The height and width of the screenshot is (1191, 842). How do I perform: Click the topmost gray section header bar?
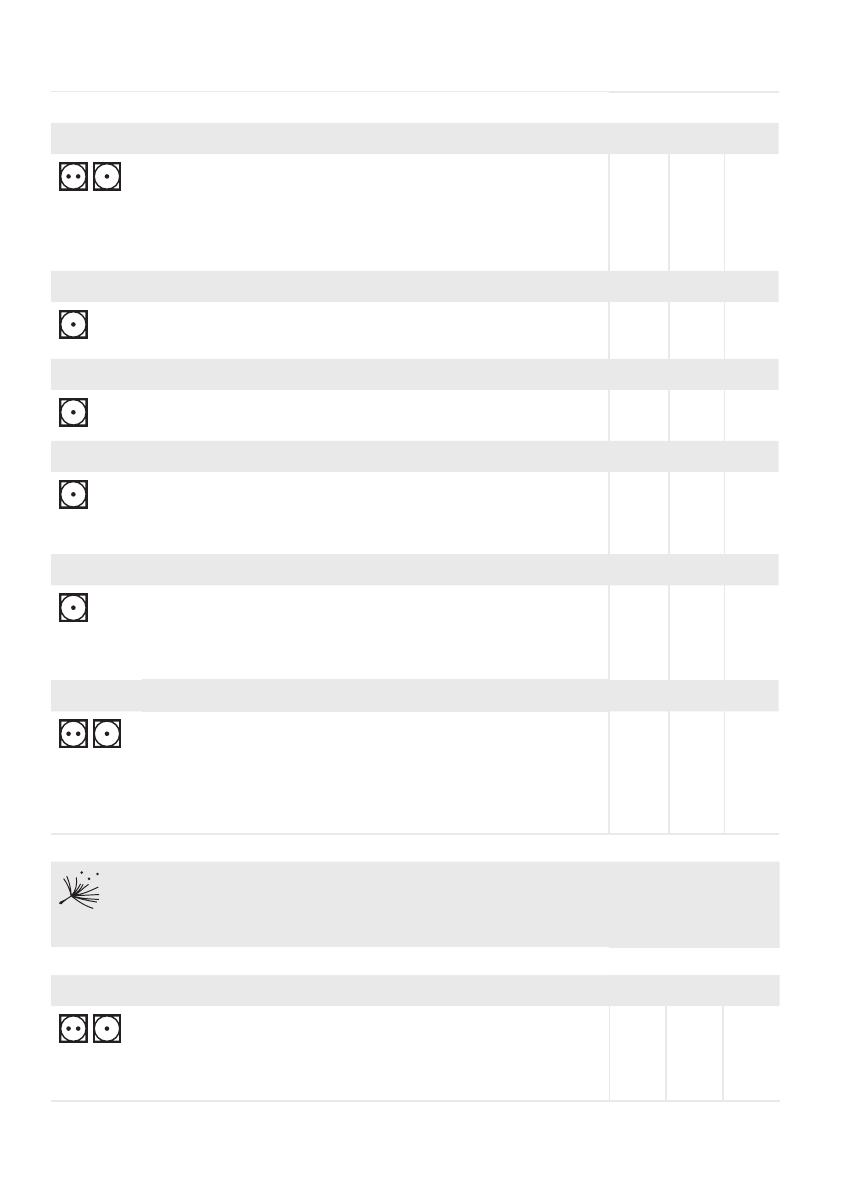414,138
